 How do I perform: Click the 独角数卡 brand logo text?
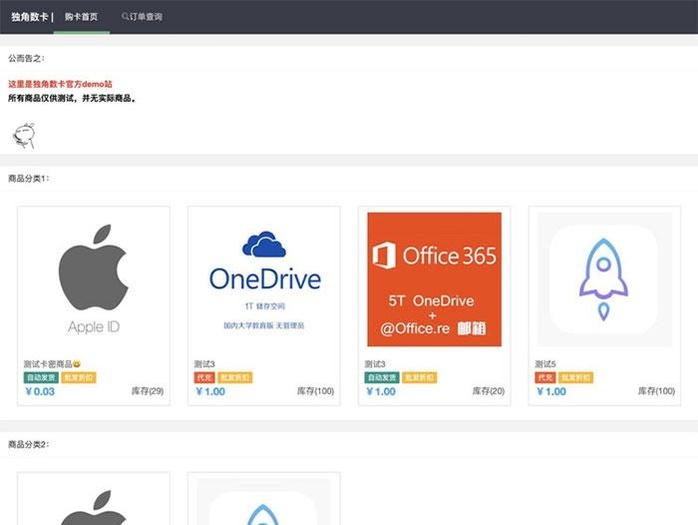coord(29,17)
